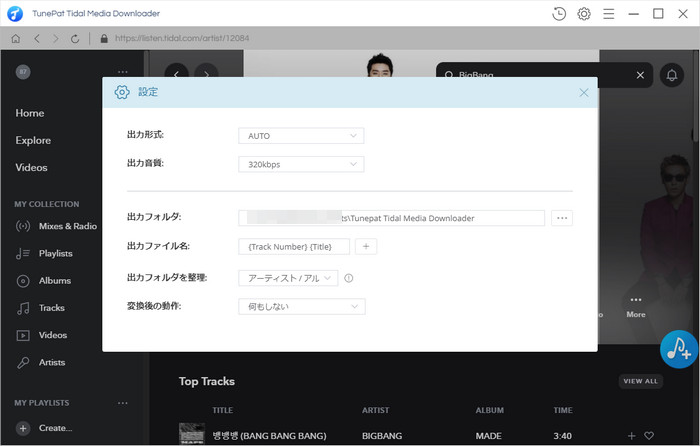Open Albums in My Collection
The image size is (700, 446).
coord(43,280)
